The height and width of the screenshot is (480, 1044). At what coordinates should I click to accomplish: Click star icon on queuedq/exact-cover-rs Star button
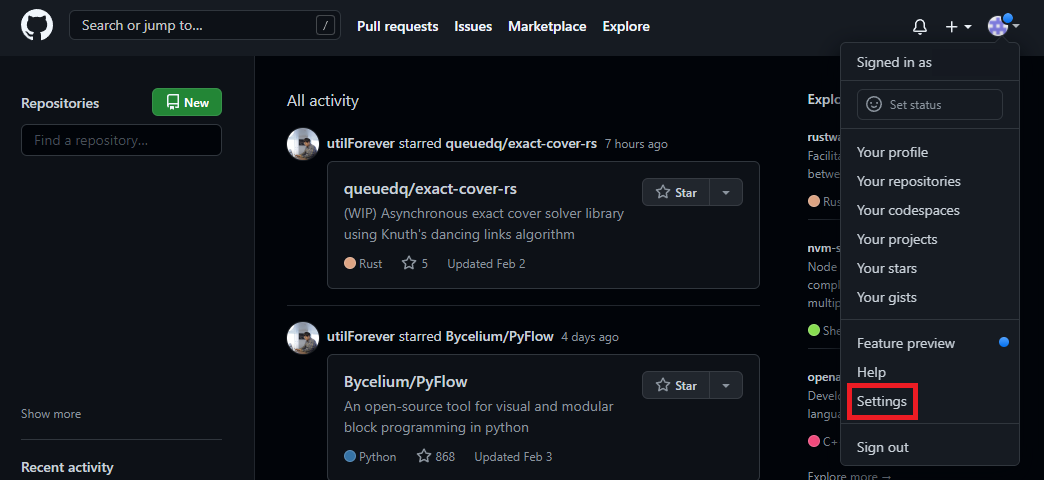point(662,192)
